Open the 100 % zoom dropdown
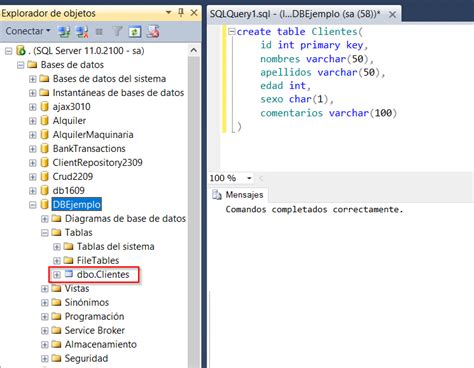The height and width of the screenshot is (368, 474). click(249, 178)
